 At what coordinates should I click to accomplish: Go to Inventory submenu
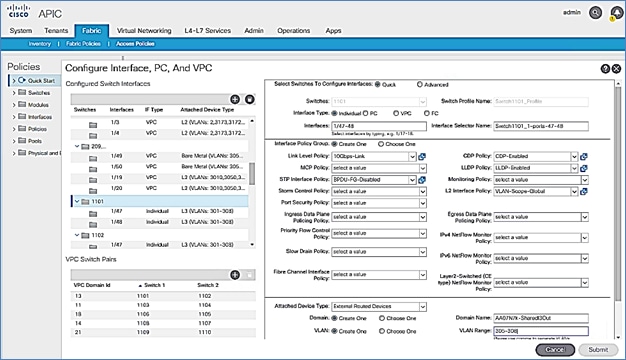(x=40, y=44)
